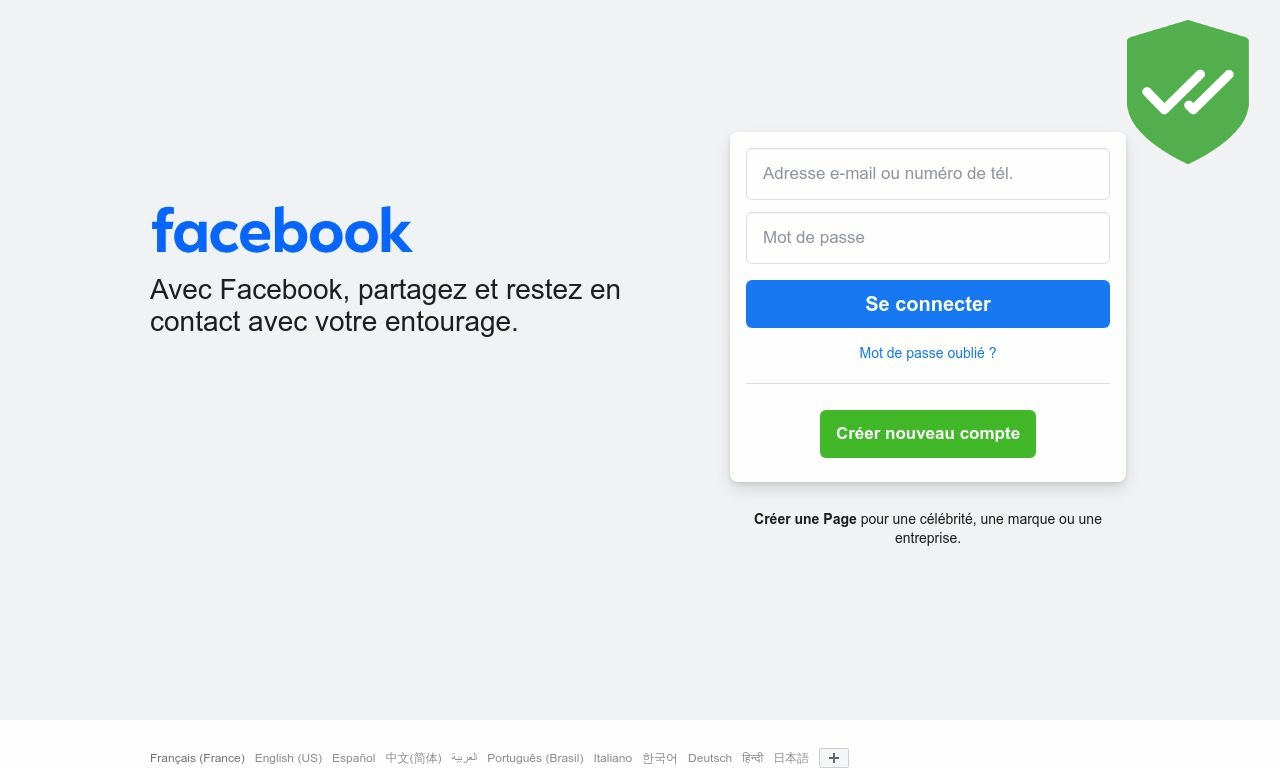Switch language to Deutsch

710,758
